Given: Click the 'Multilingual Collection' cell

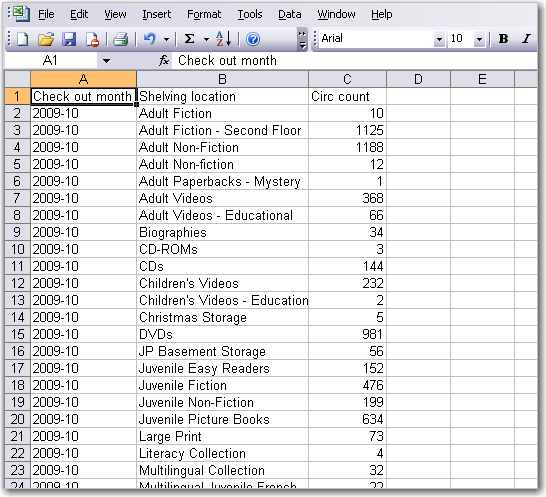Looking at the screenshot, I should 222,470.
